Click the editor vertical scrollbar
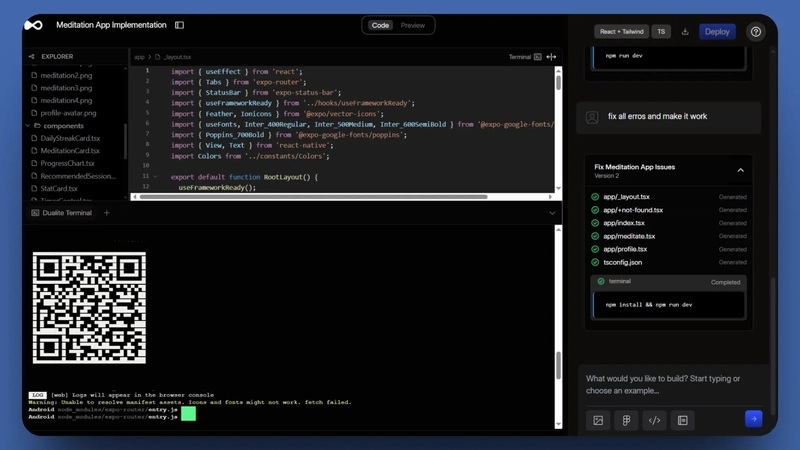Screen dimensions: 800x450 (559, 83)
